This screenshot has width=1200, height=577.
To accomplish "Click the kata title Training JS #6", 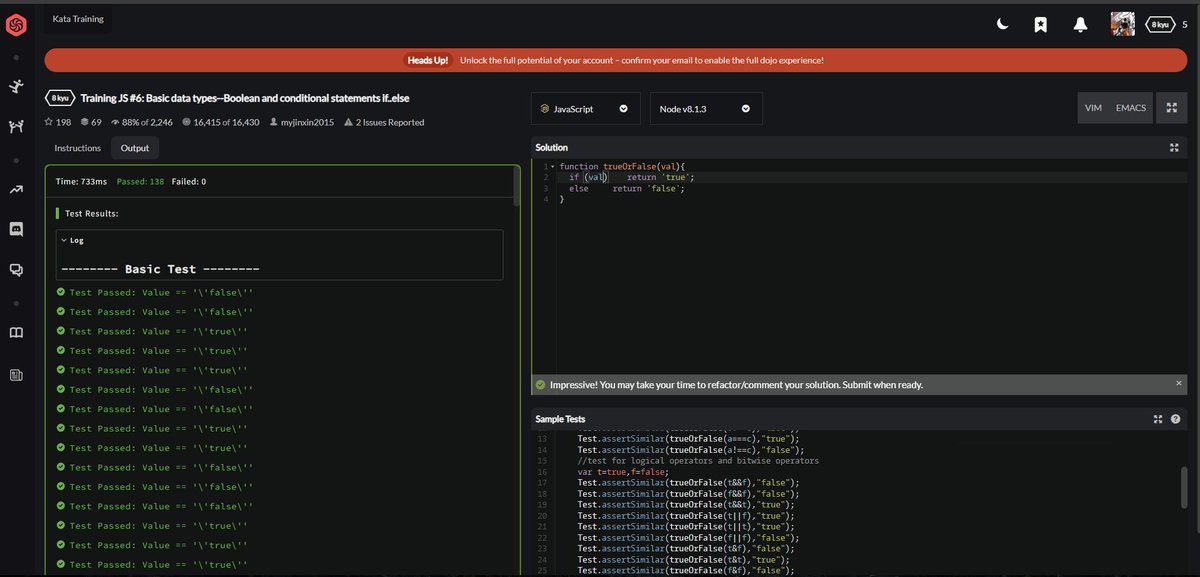I will click(x=246, y=98).
